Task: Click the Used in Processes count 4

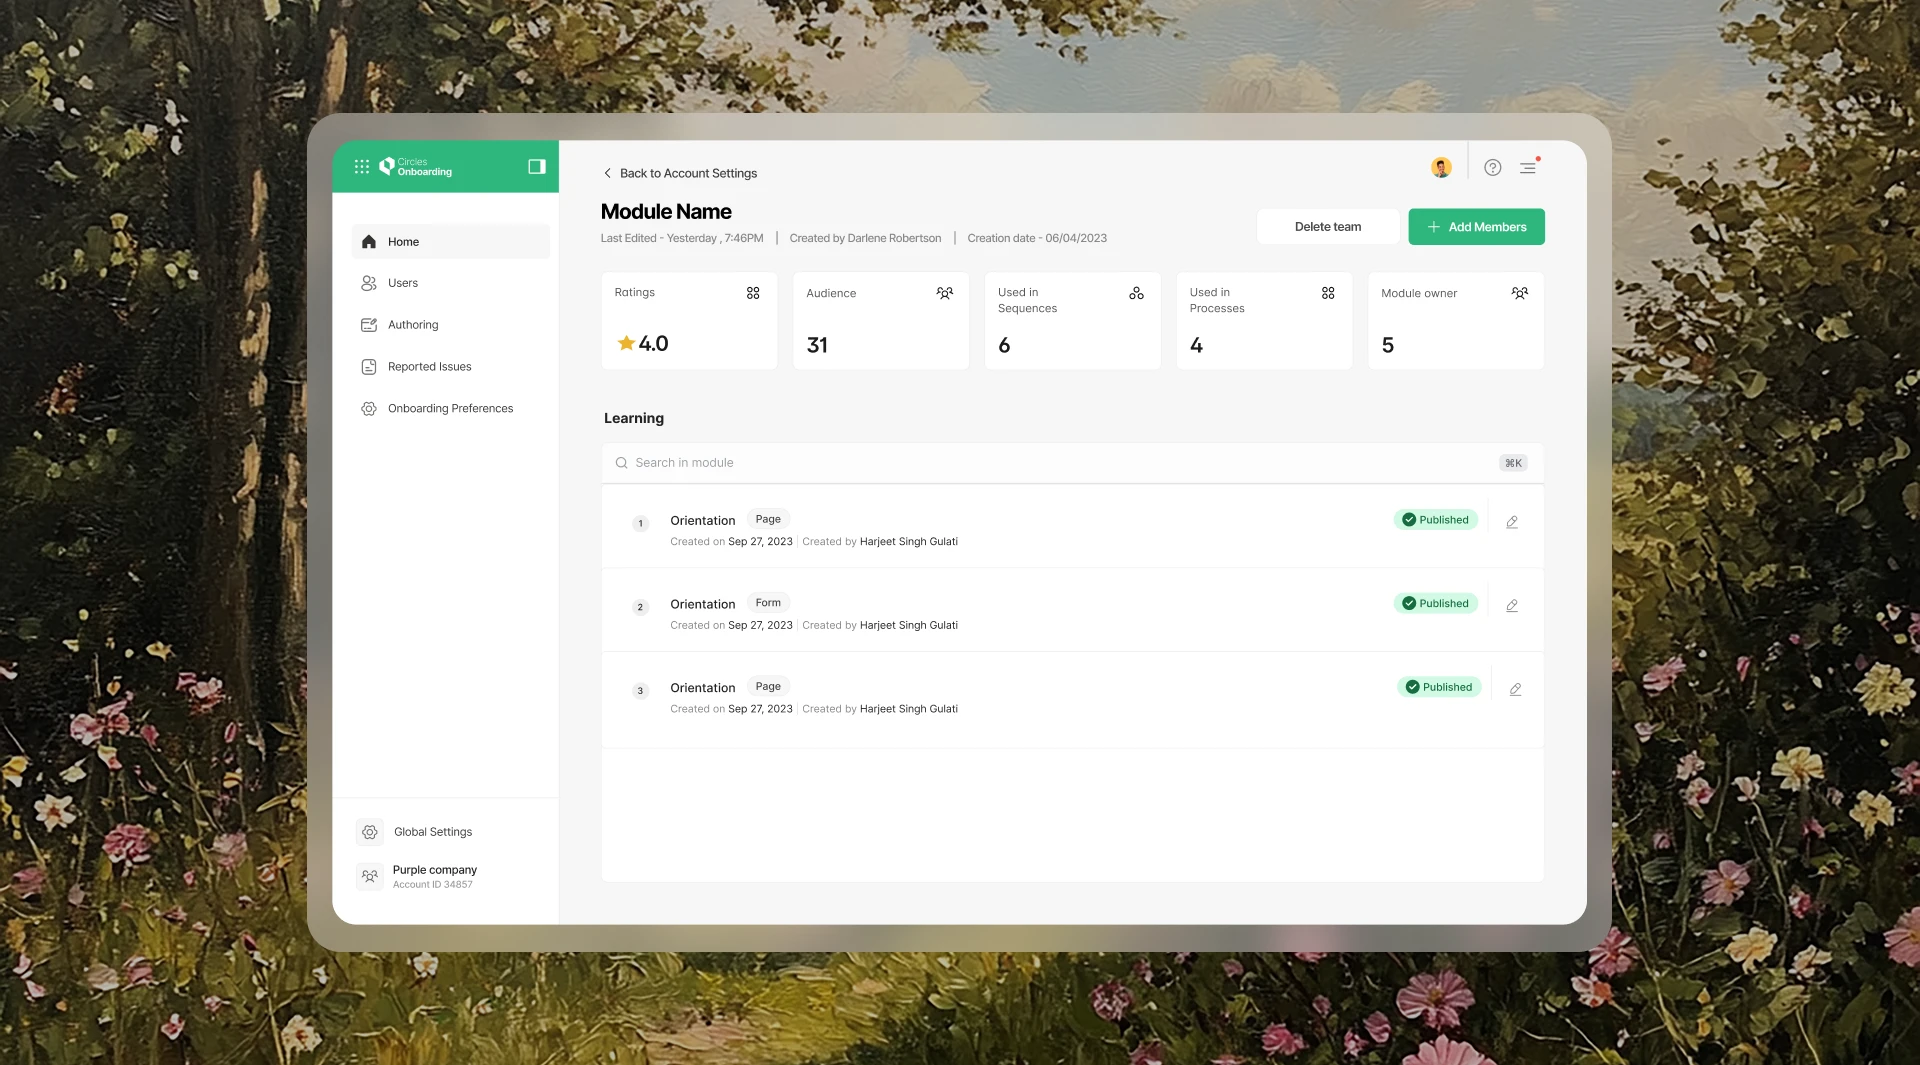Action: [1196, 345]
